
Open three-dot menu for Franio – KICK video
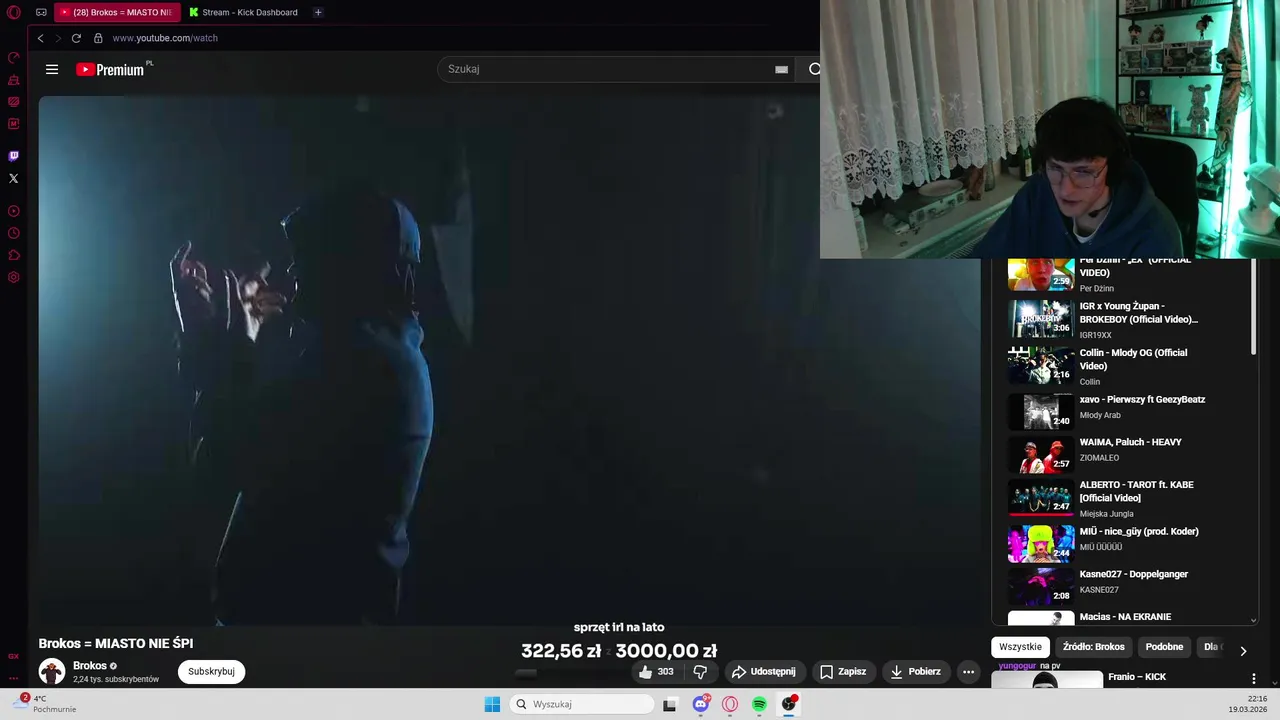coord(1254,678)
